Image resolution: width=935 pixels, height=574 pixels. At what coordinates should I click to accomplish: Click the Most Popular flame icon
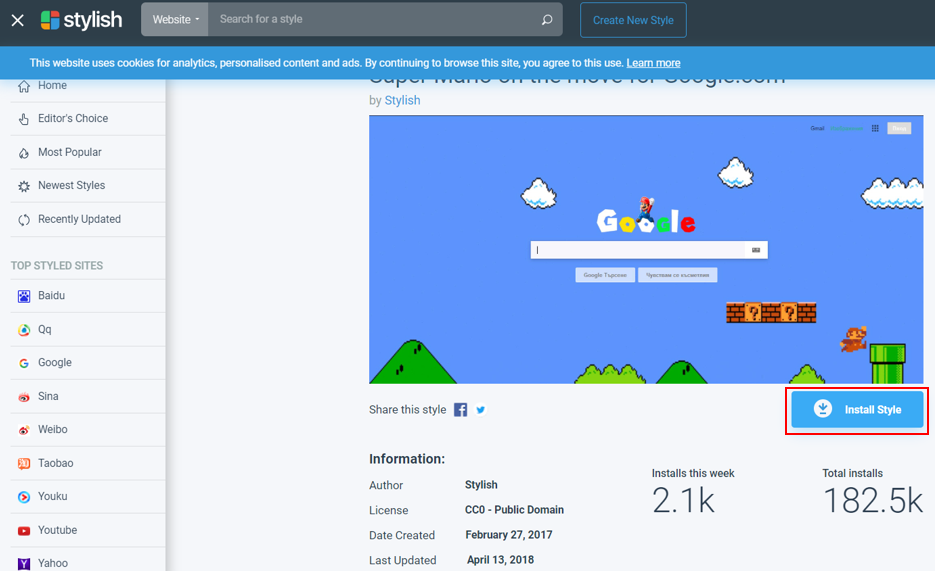24,153
